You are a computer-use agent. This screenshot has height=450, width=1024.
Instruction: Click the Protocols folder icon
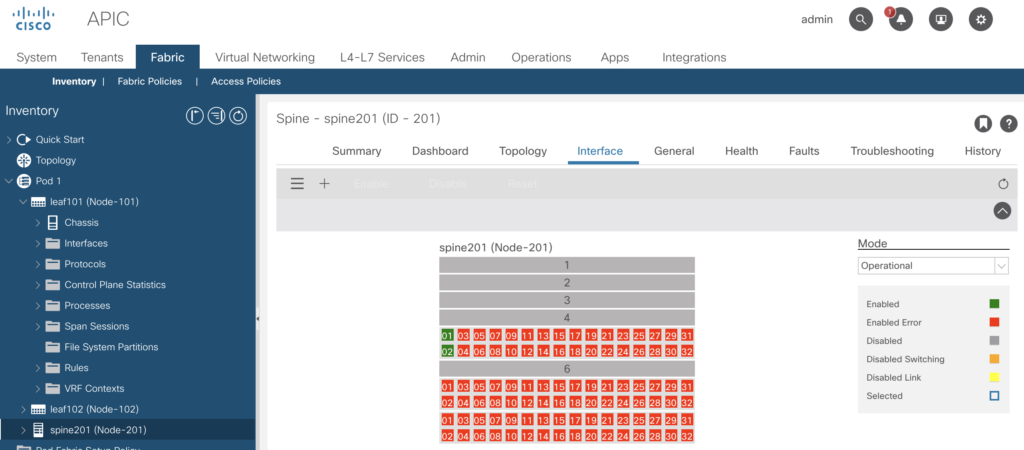pyautogui.click(x=52, y=264)
